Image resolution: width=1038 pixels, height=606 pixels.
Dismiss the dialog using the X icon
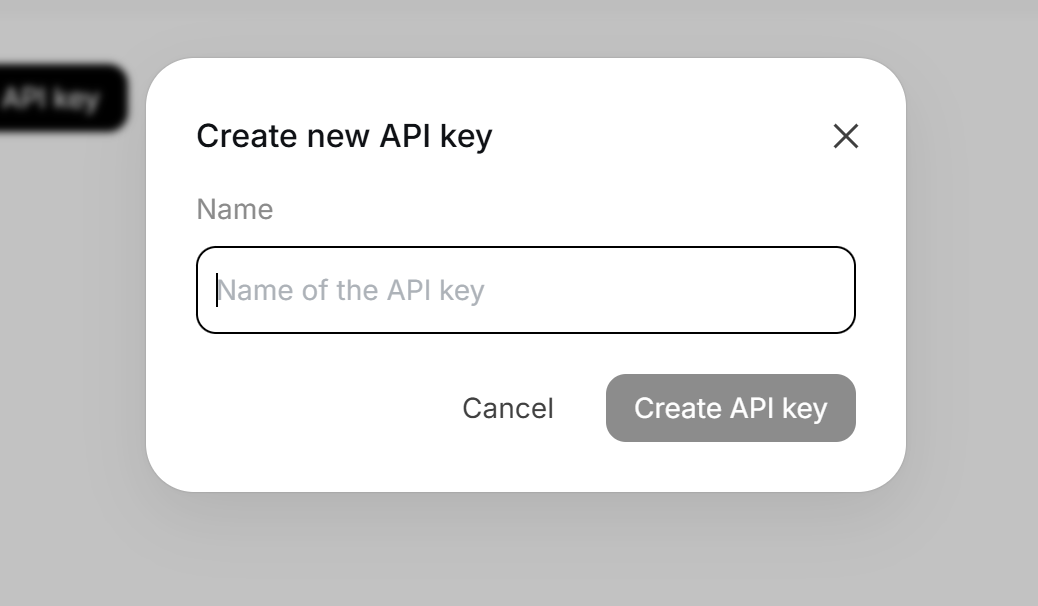pos(845,136)
